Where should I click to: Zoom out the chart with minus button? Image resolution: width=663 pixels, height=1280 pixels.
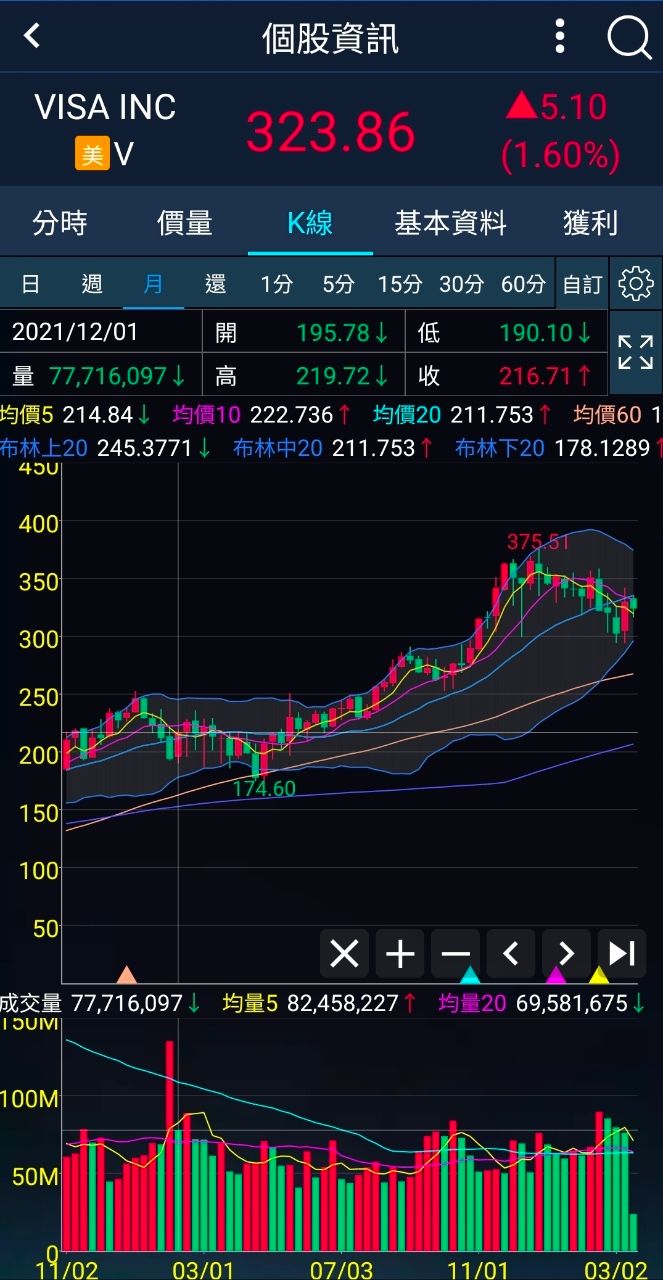[456, 953]
